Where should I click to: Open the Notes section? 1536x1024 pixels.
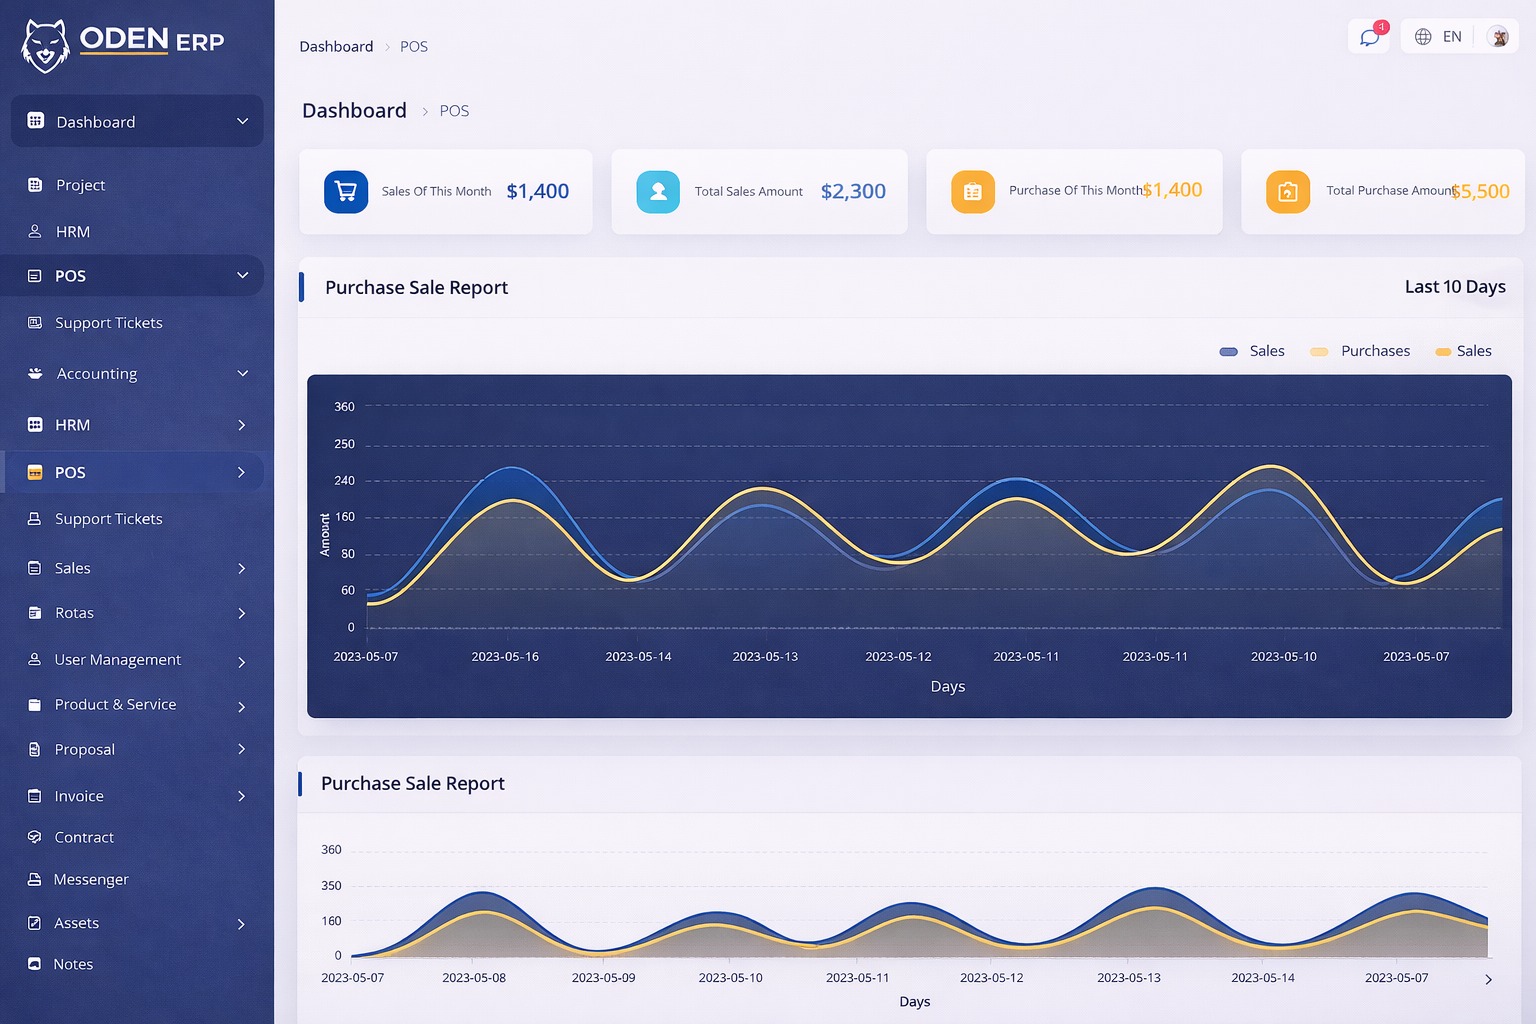click(72, 963)
